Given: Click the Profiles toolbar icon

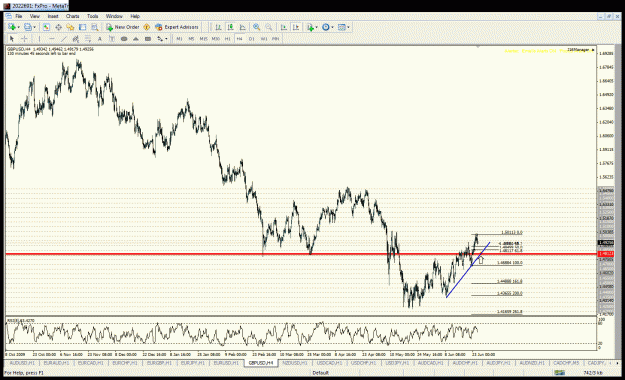Looking at the screenshot, I should click(x=28, y=27).
